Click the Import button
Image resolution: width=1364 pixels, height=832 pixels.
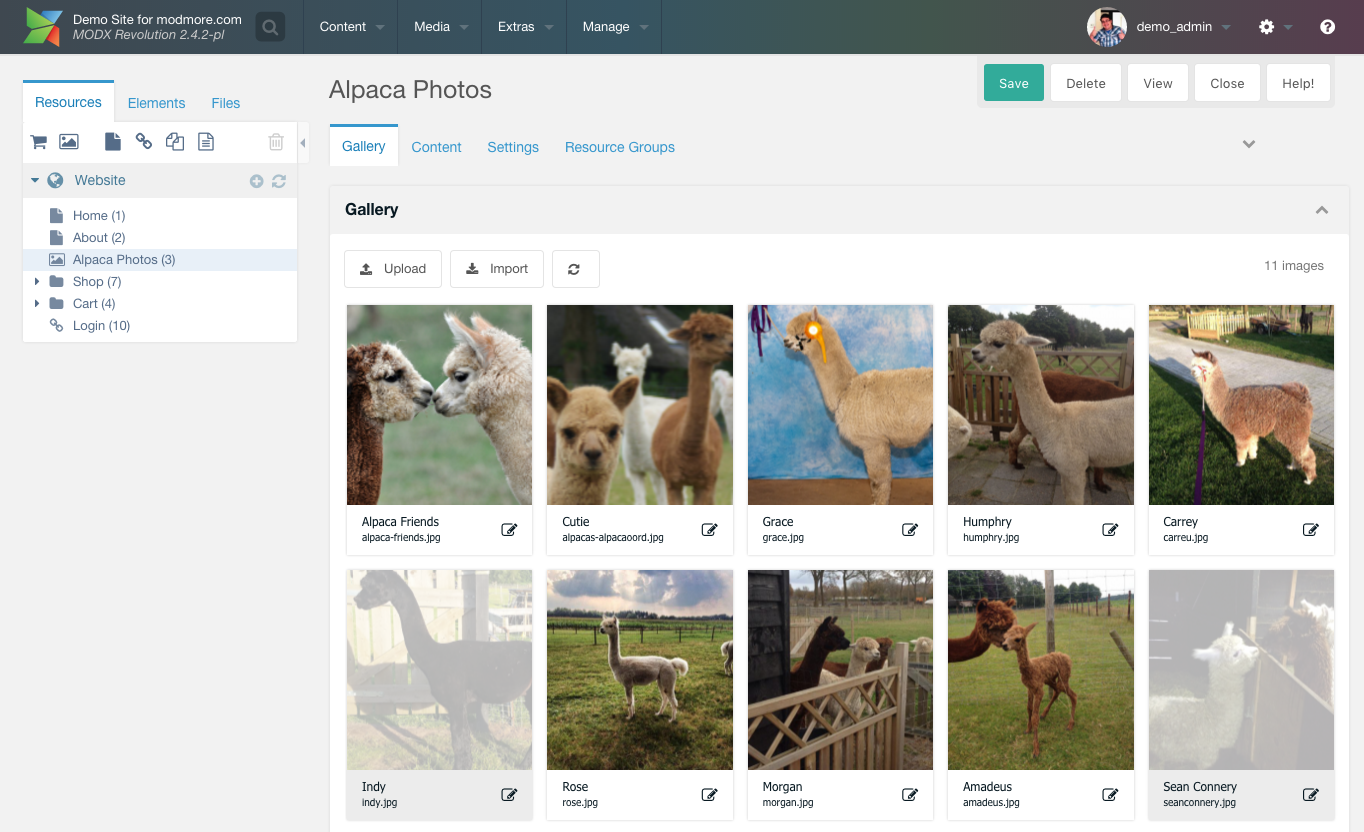[497, 269]
